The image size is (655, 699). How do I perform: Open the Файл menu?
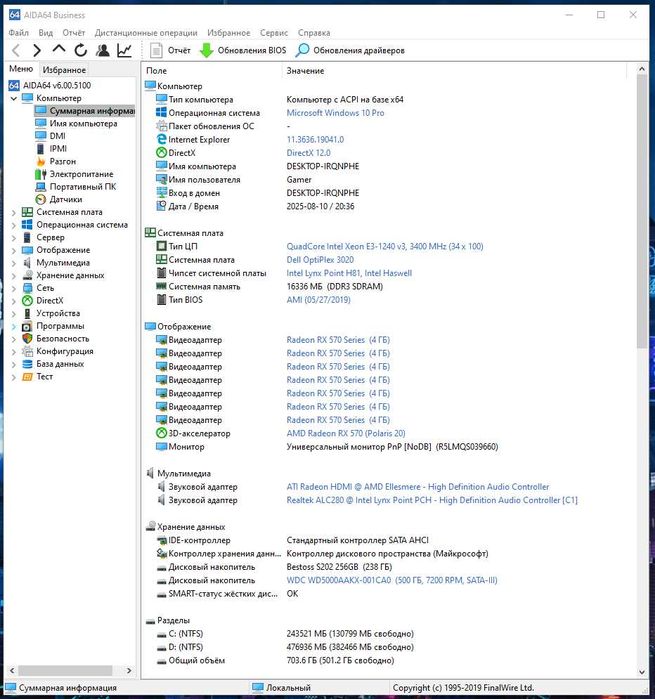(x=19, y=33)
